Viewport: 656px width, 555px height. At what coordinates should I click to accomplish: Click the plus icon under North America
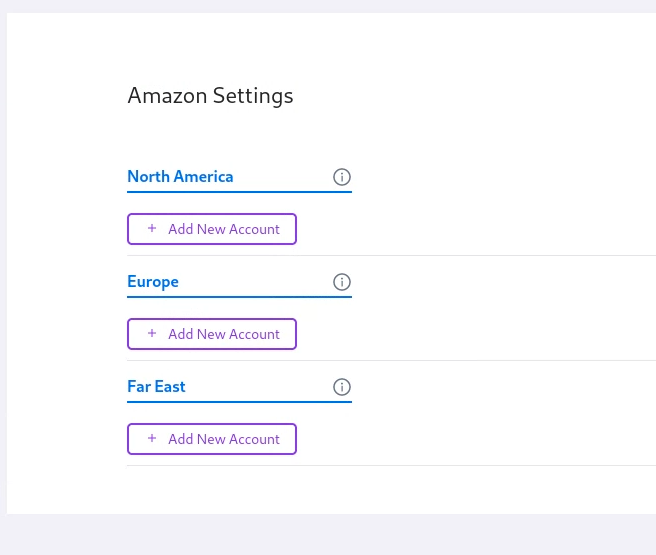tap(152, 228)
